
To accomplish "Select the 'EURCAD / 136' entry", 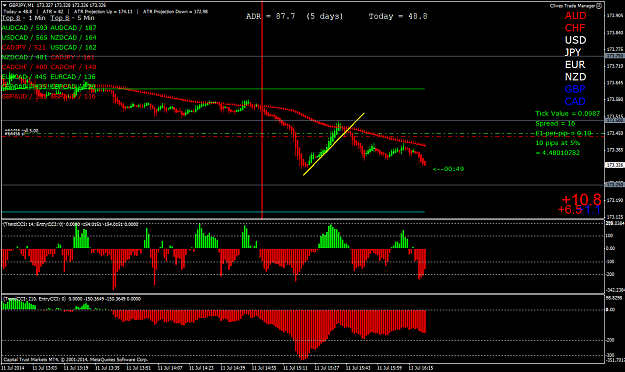I will coord(73,77).
